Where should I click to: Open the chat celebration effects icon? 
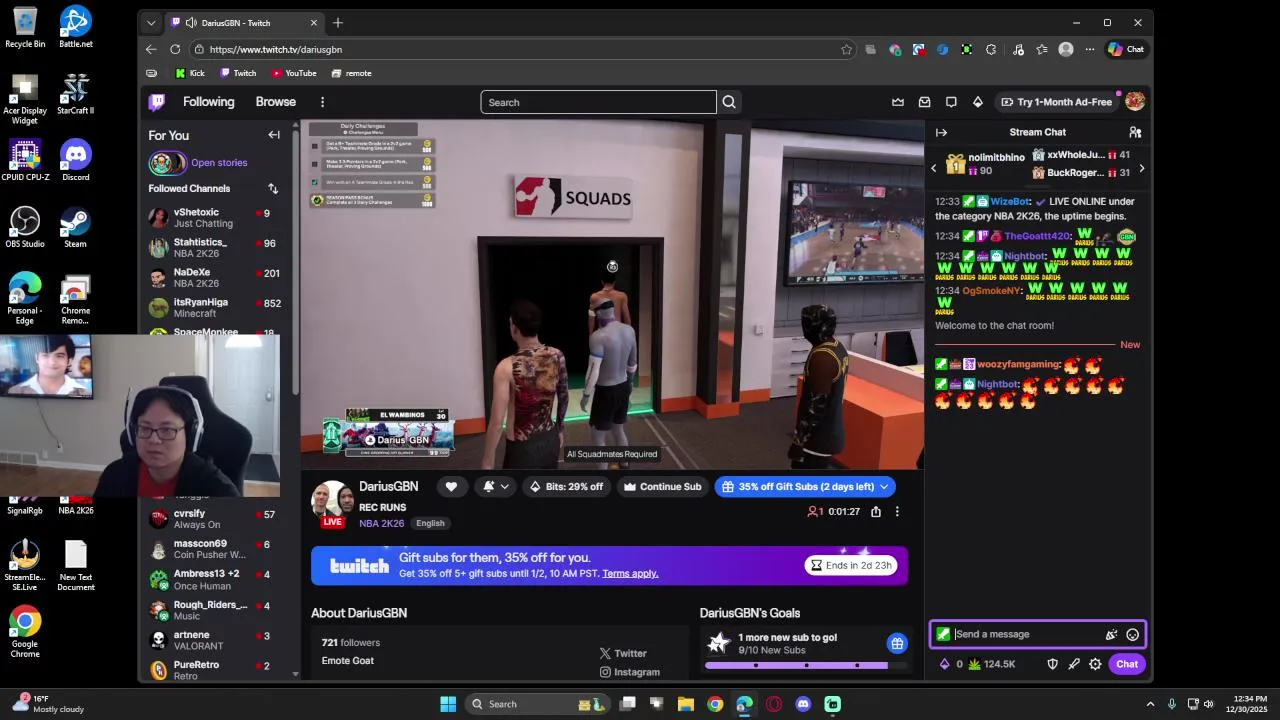coord(1111,634)
